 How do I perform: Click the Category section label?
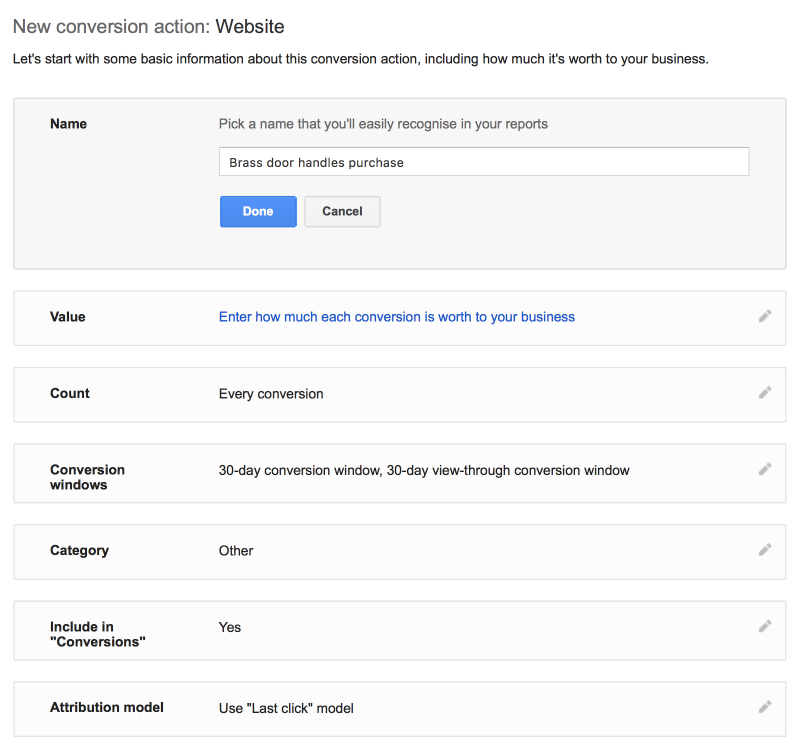pos(79,551)
